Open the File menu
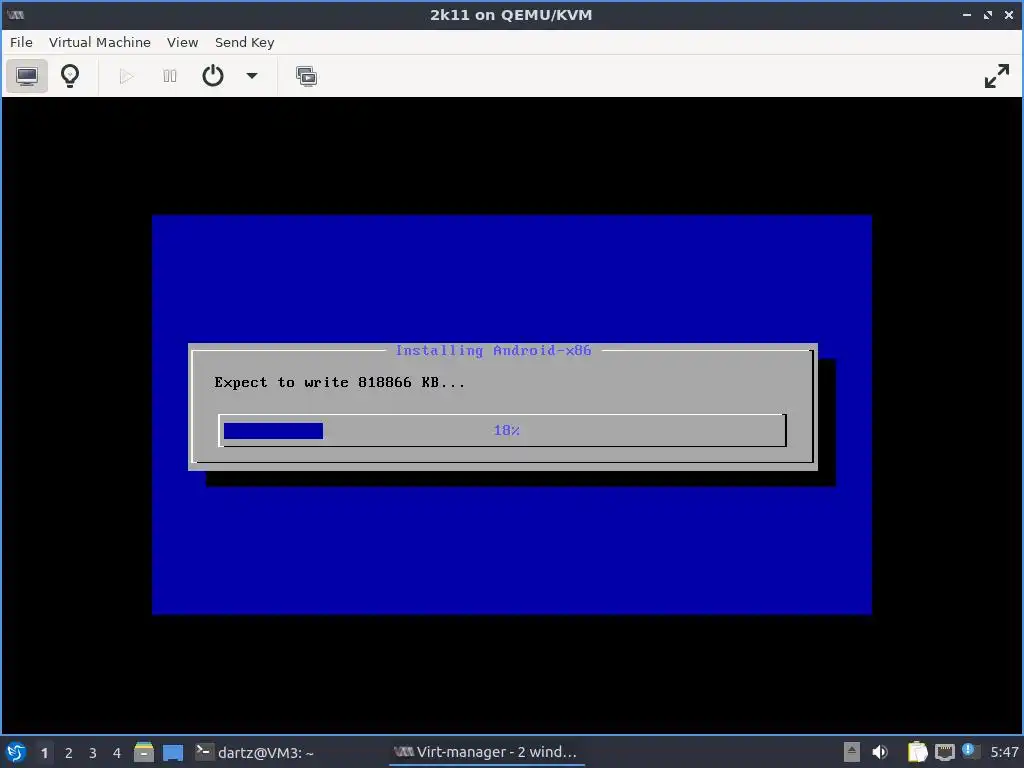The width and height of the screenshot is (1024, 768). click(21, 42)
